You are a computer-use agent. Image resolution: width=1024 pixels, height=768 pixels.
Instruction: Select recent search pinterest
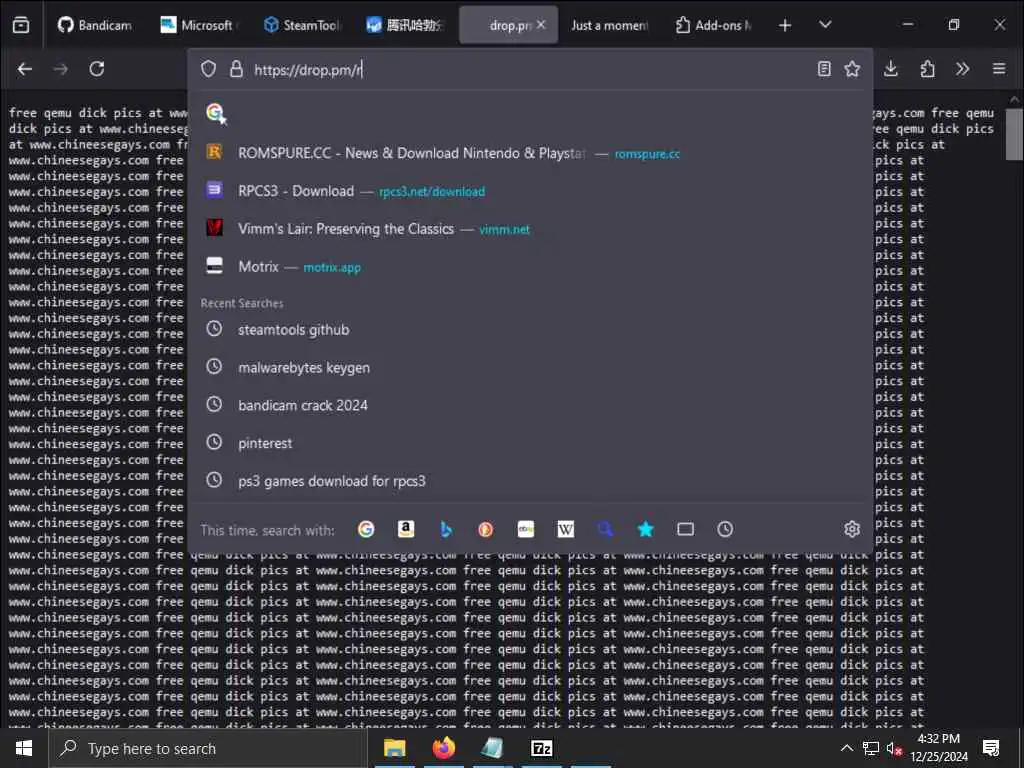point(530,443)
